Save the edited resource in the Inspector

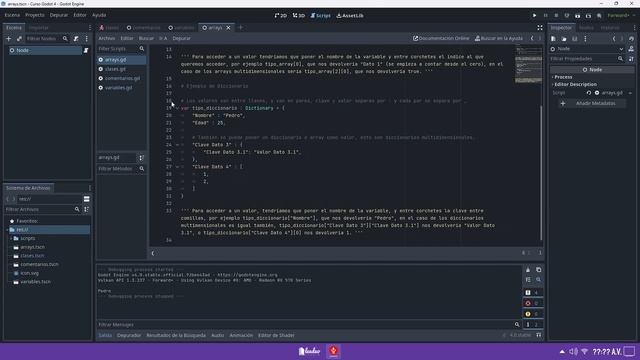575,39
